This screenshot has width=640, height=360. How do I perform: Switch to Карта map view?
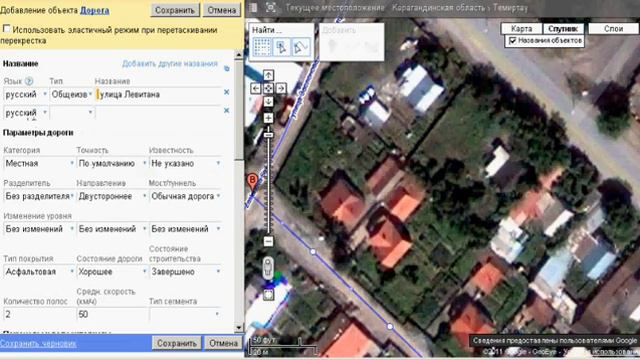click(x=522, y=29)
